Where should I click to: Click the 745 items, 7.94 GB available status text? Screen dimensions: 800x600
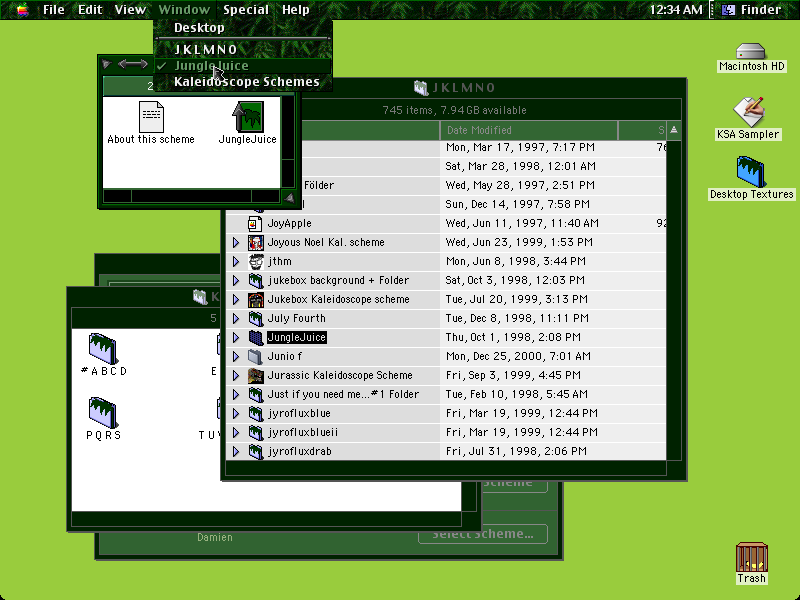coord(454,110)
